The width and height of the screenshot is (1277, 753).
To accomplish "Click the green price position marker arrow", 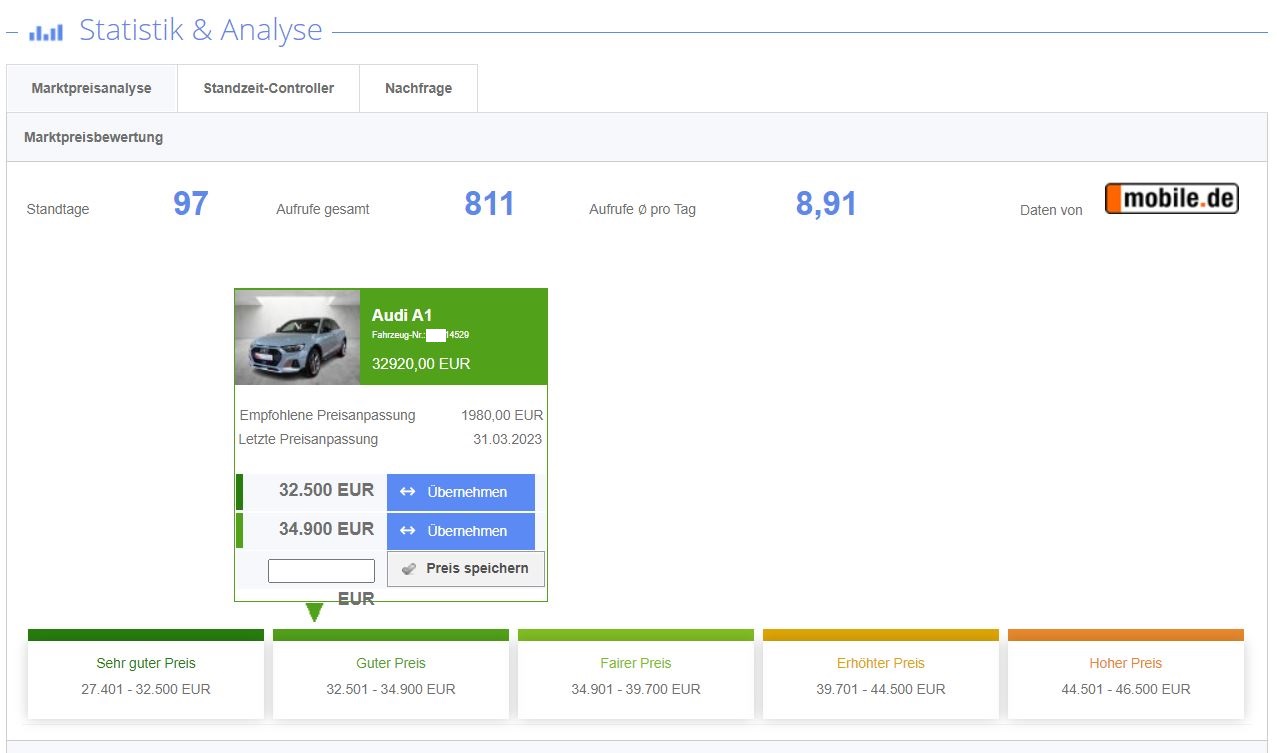I will click(x=315, y=612).
